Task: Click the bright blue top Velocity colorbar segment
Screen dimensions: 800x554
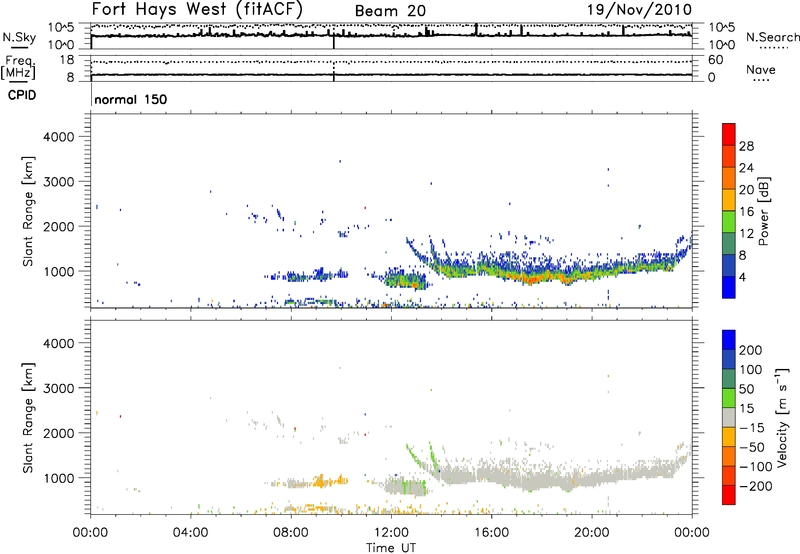Action: tap(729, 340)
